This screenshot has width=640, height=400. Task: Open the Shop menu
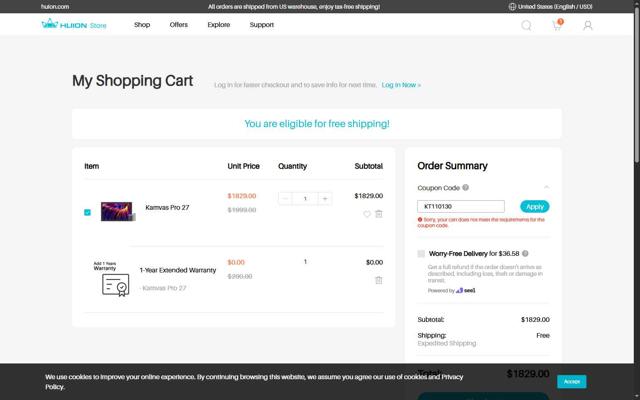[x=142, y=25]
